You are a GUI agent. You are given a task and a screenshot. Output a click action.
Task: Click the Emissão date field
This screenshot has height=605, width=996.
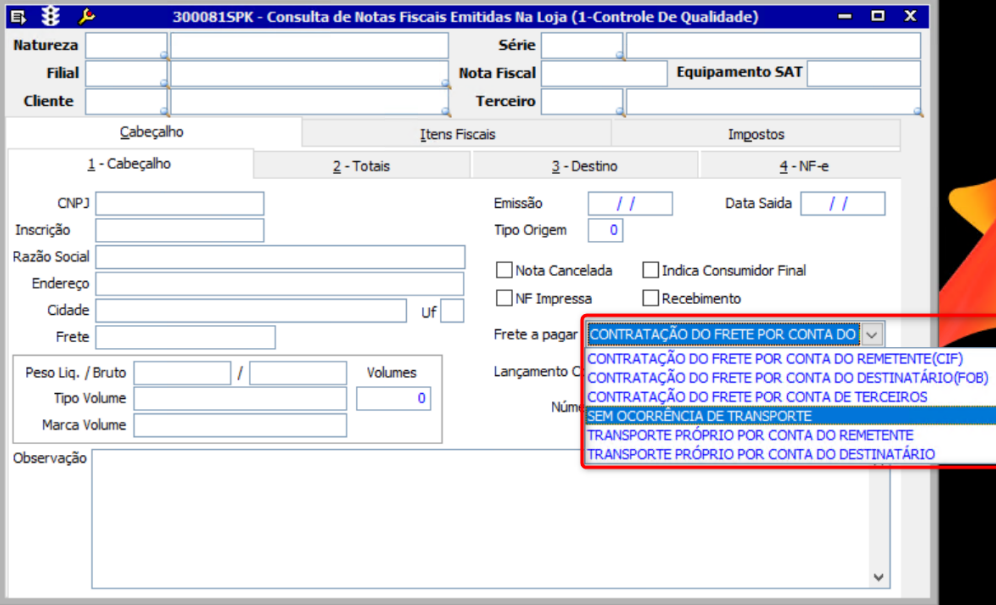[x=630, y=203]
